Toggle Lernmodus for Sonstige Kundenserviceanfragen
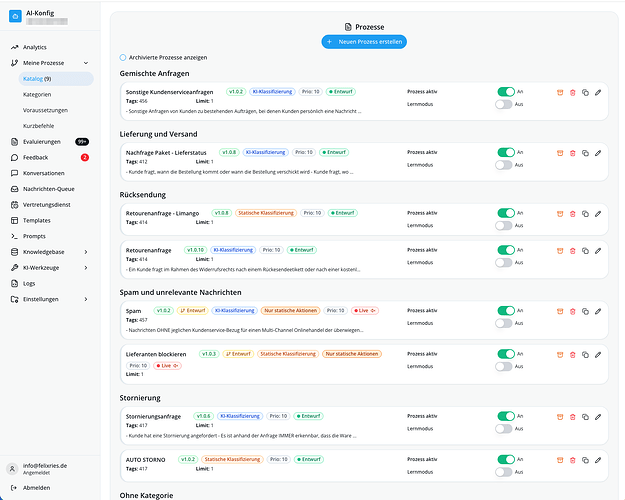This screenshot has width=625, height=500. tap(503, 104)
